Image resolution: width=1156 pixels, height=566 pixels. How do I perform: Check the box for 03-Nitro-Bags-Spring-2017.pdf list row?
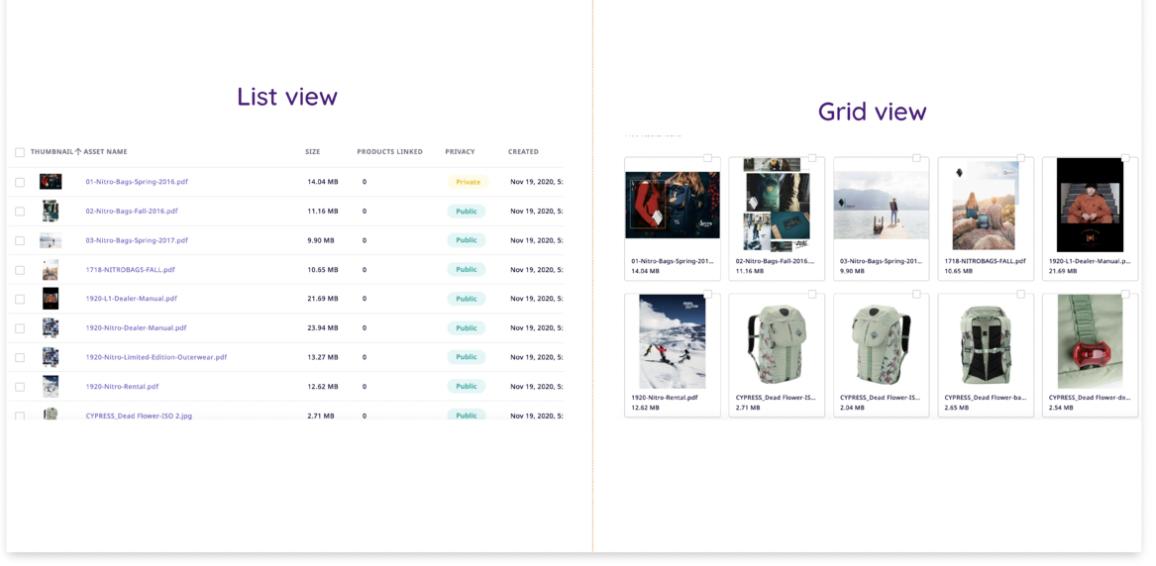20,241
